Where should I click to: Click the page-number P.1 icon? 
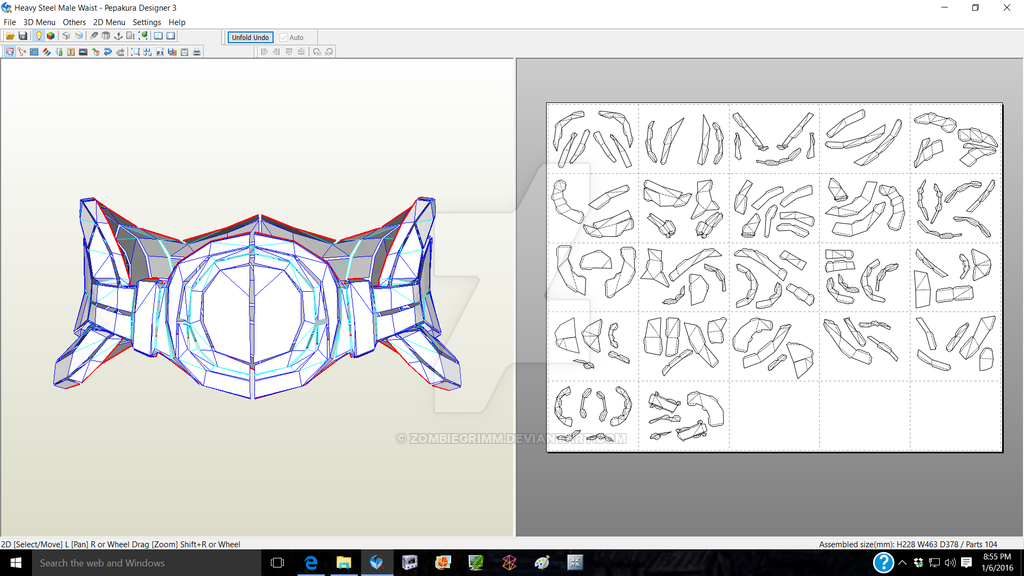click(x=160, y=52)
